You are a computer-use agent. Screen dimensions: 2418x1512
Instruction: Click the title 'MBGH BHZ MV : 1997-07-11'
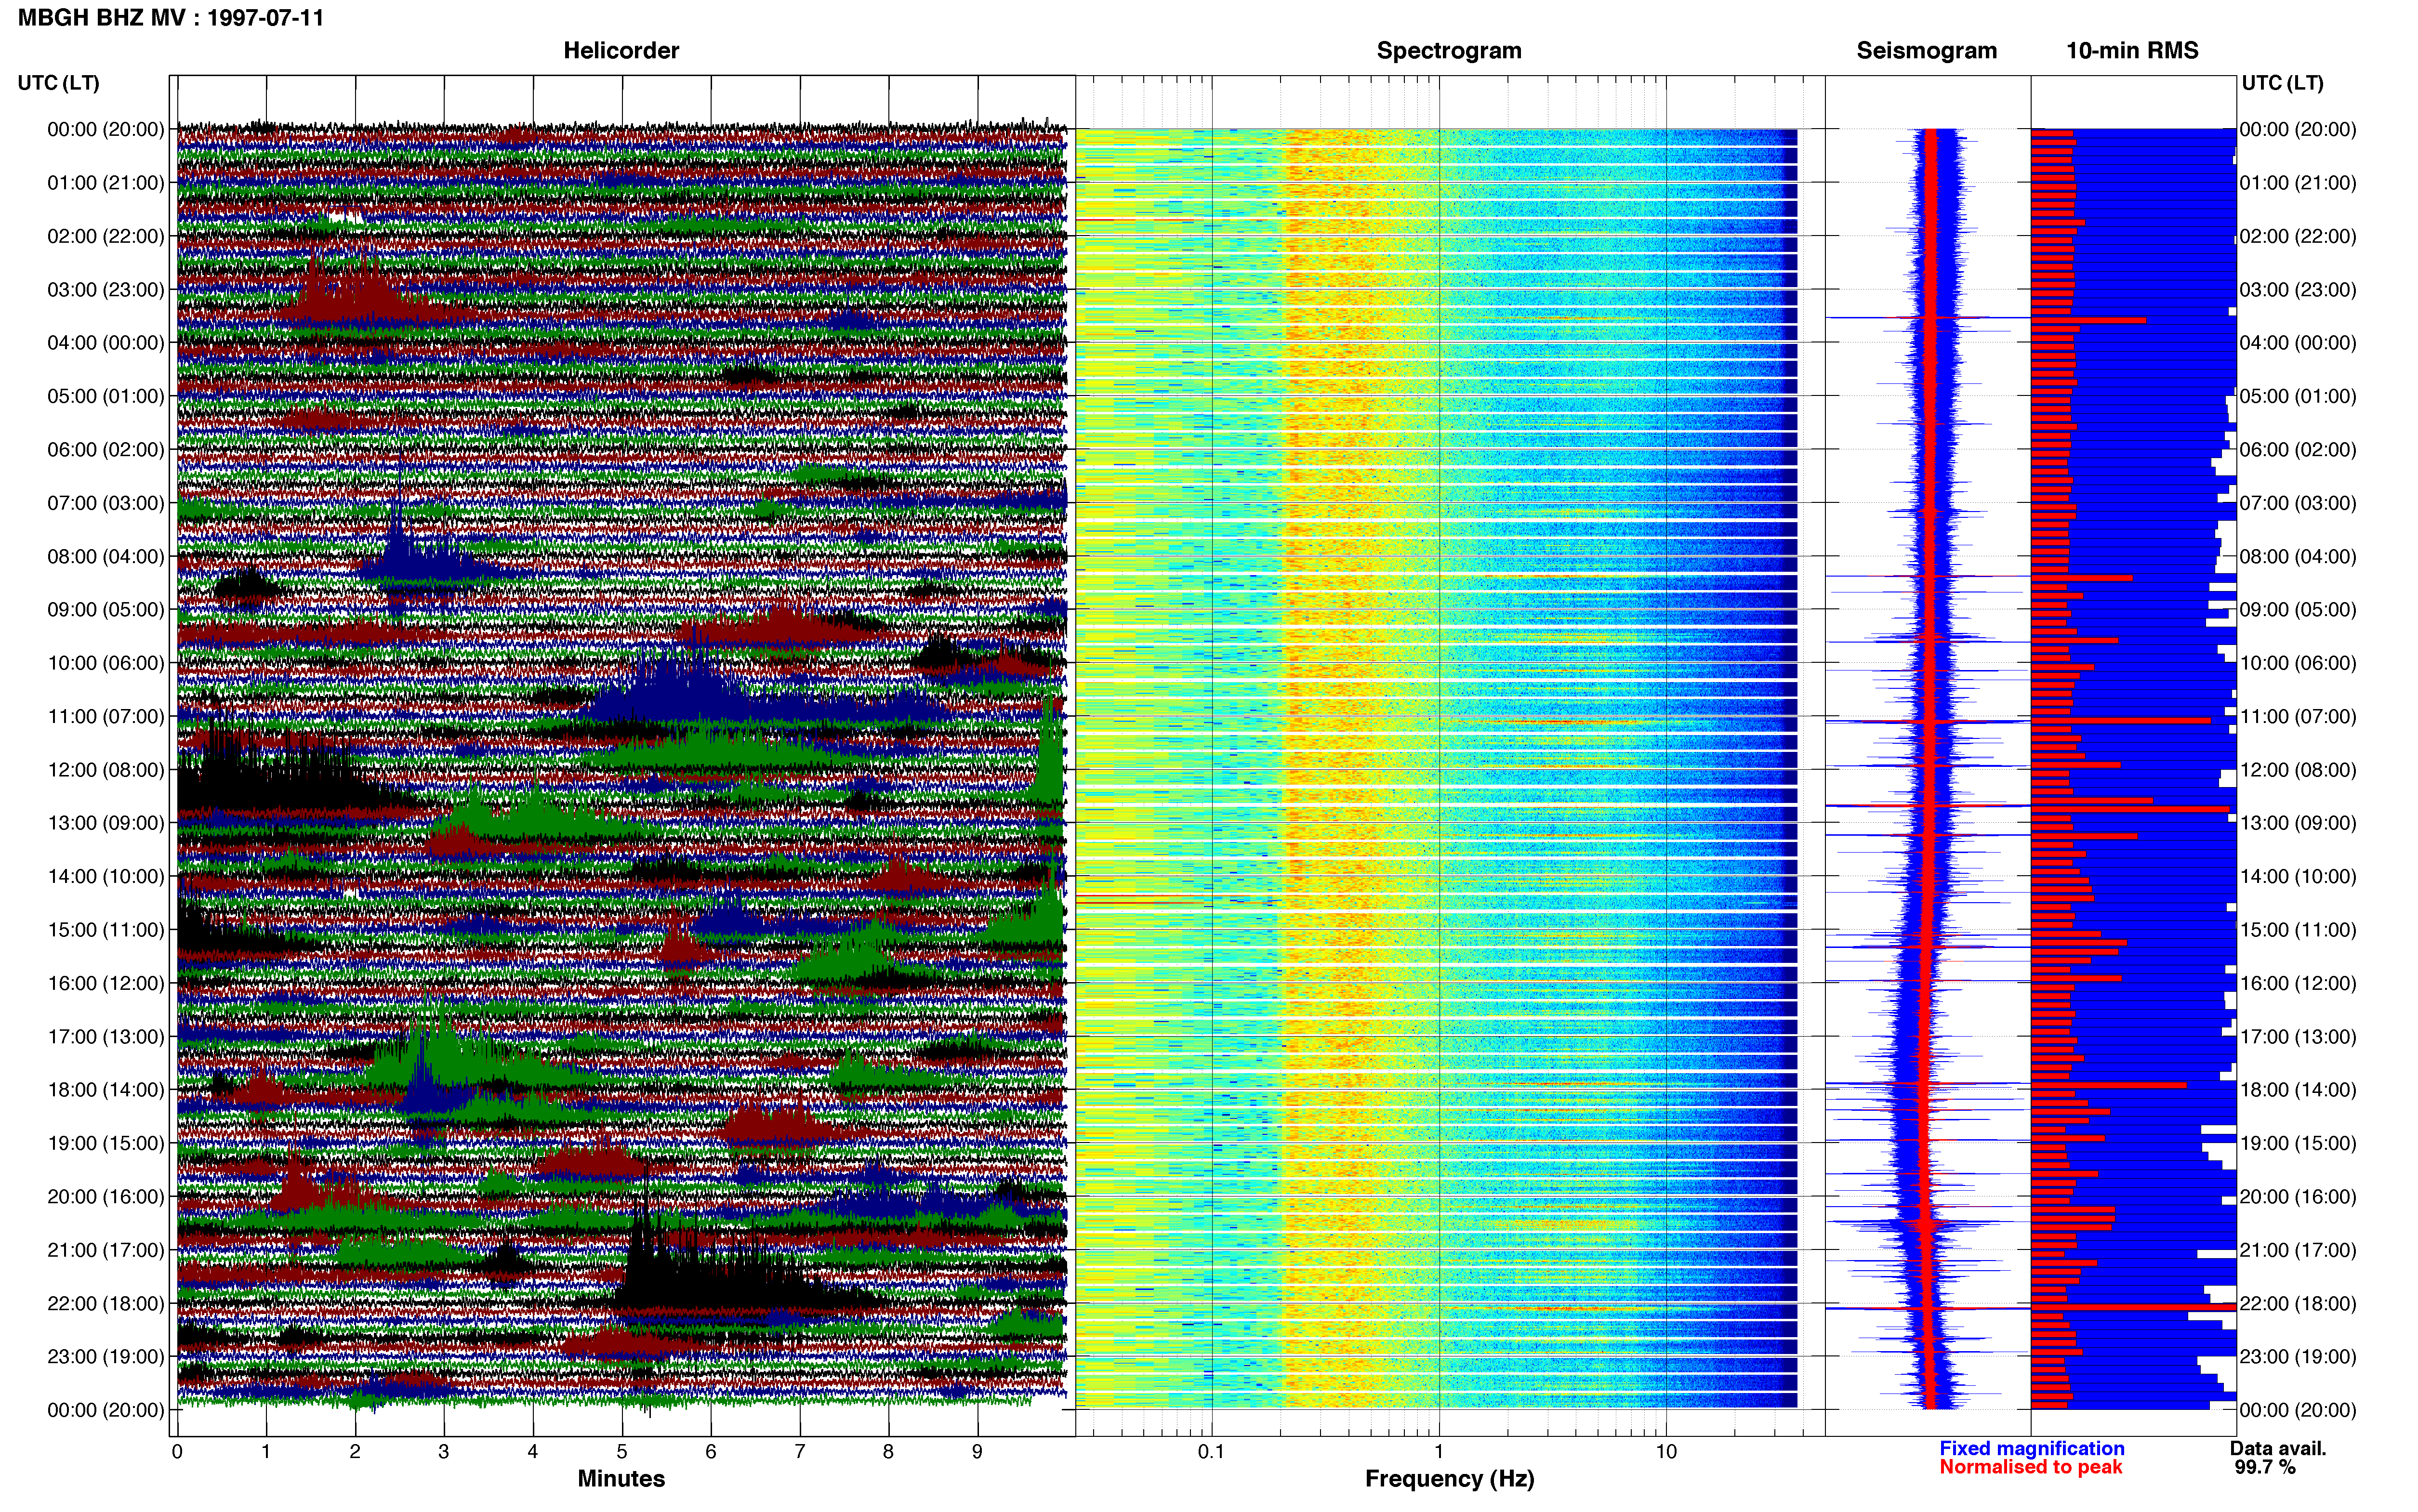click(171, 18)
